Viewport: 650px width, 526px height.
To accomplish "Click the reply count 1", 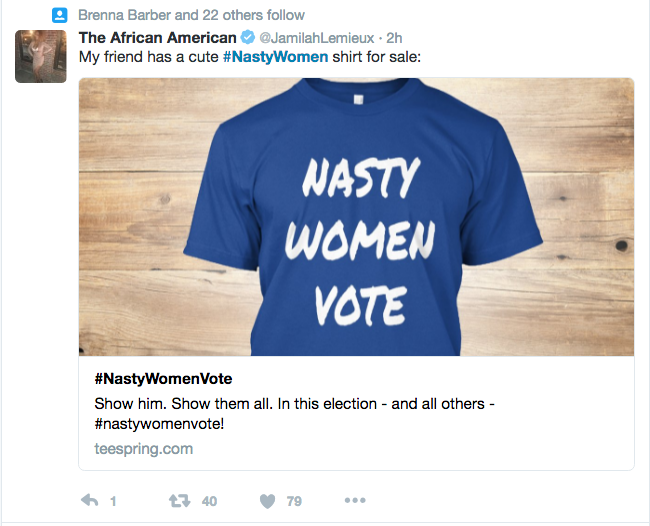I will tap(113, 501).
